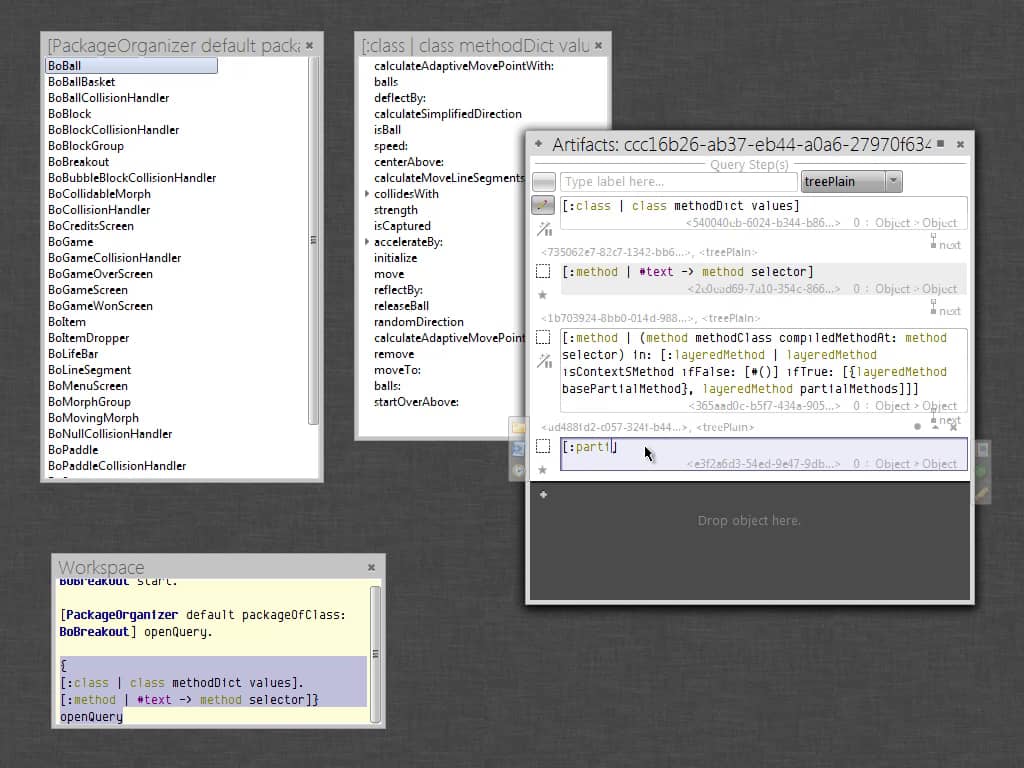The image size is (1024, 768).
Task: Click into the class methodDict values query field
Action: click(763, 213)
